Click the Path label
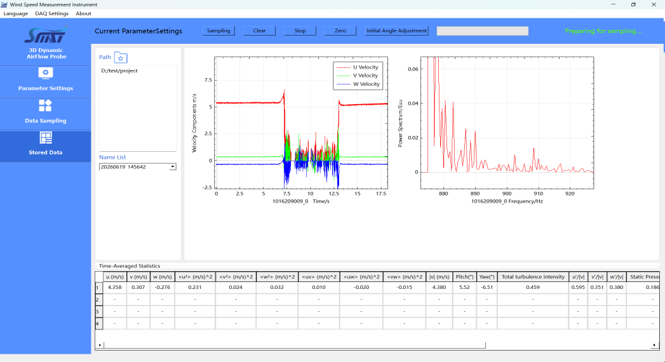The image size is (665, 362). pyautogui.click(x=105, y=57)
